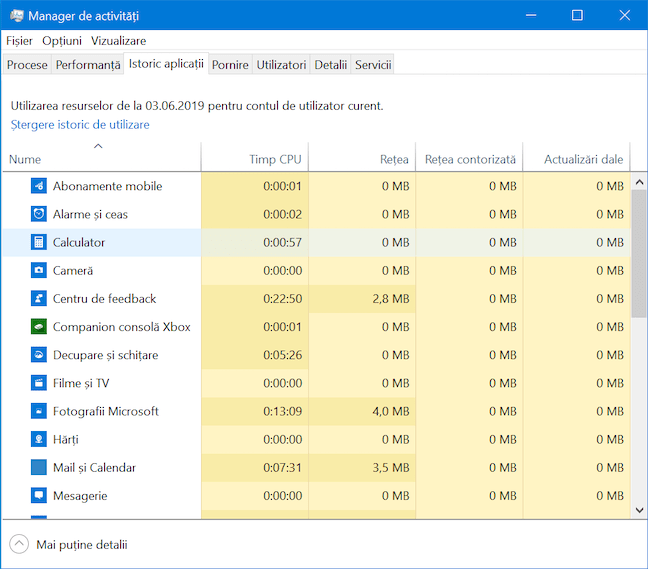Go to the Servicii tab

pyautogui.click(x=373, y=65)
